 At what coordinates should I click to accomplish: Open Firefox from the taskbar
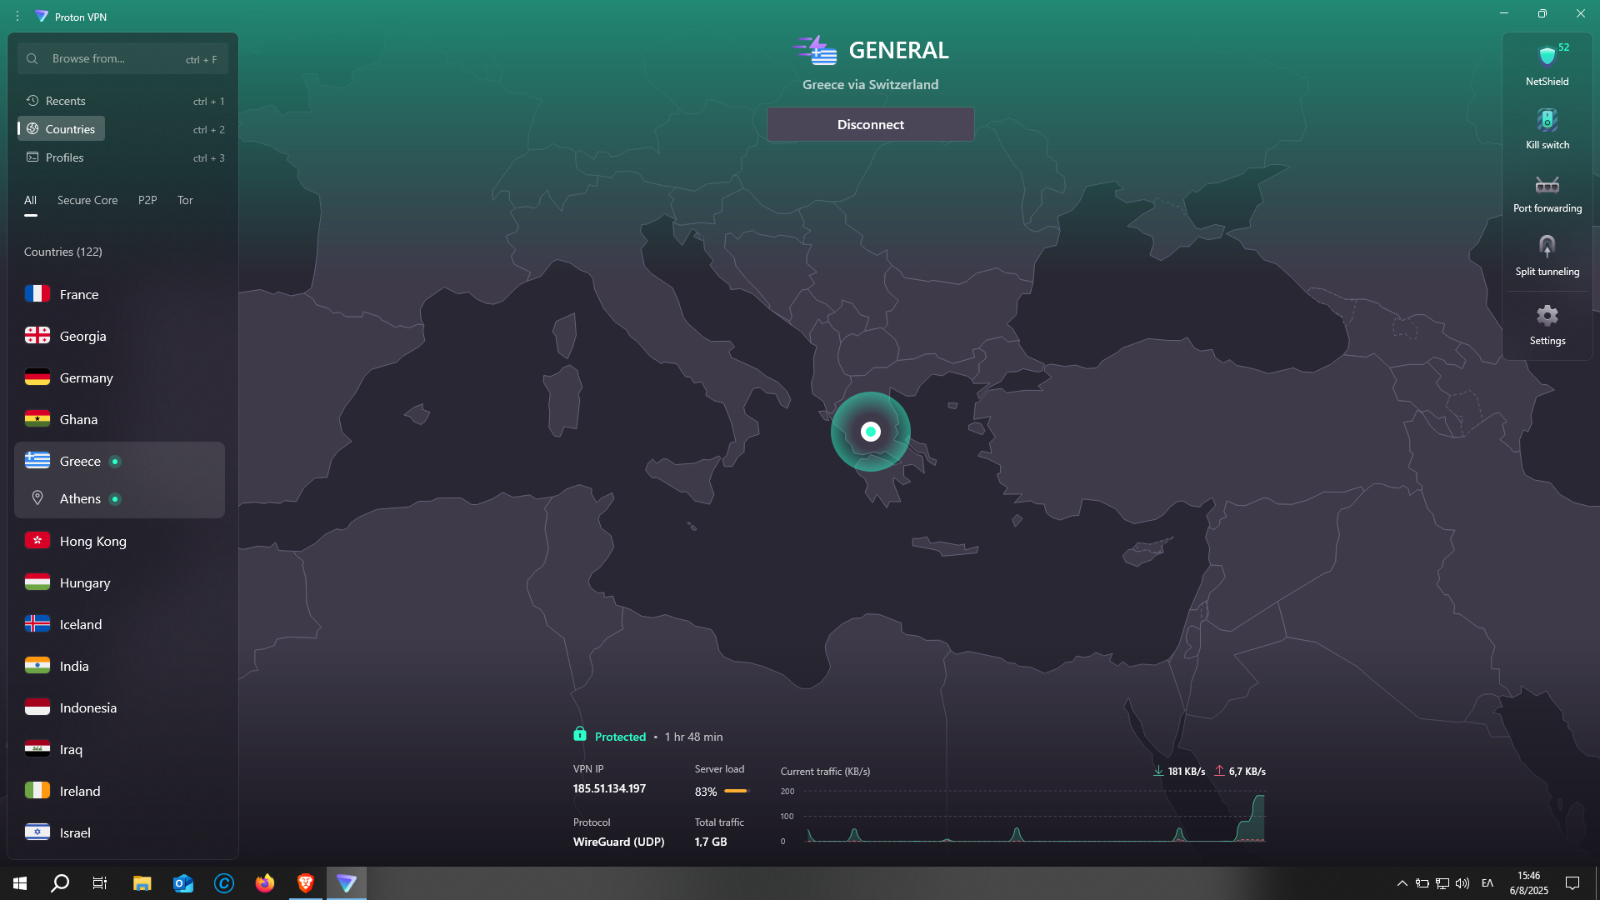pos(264,883)
